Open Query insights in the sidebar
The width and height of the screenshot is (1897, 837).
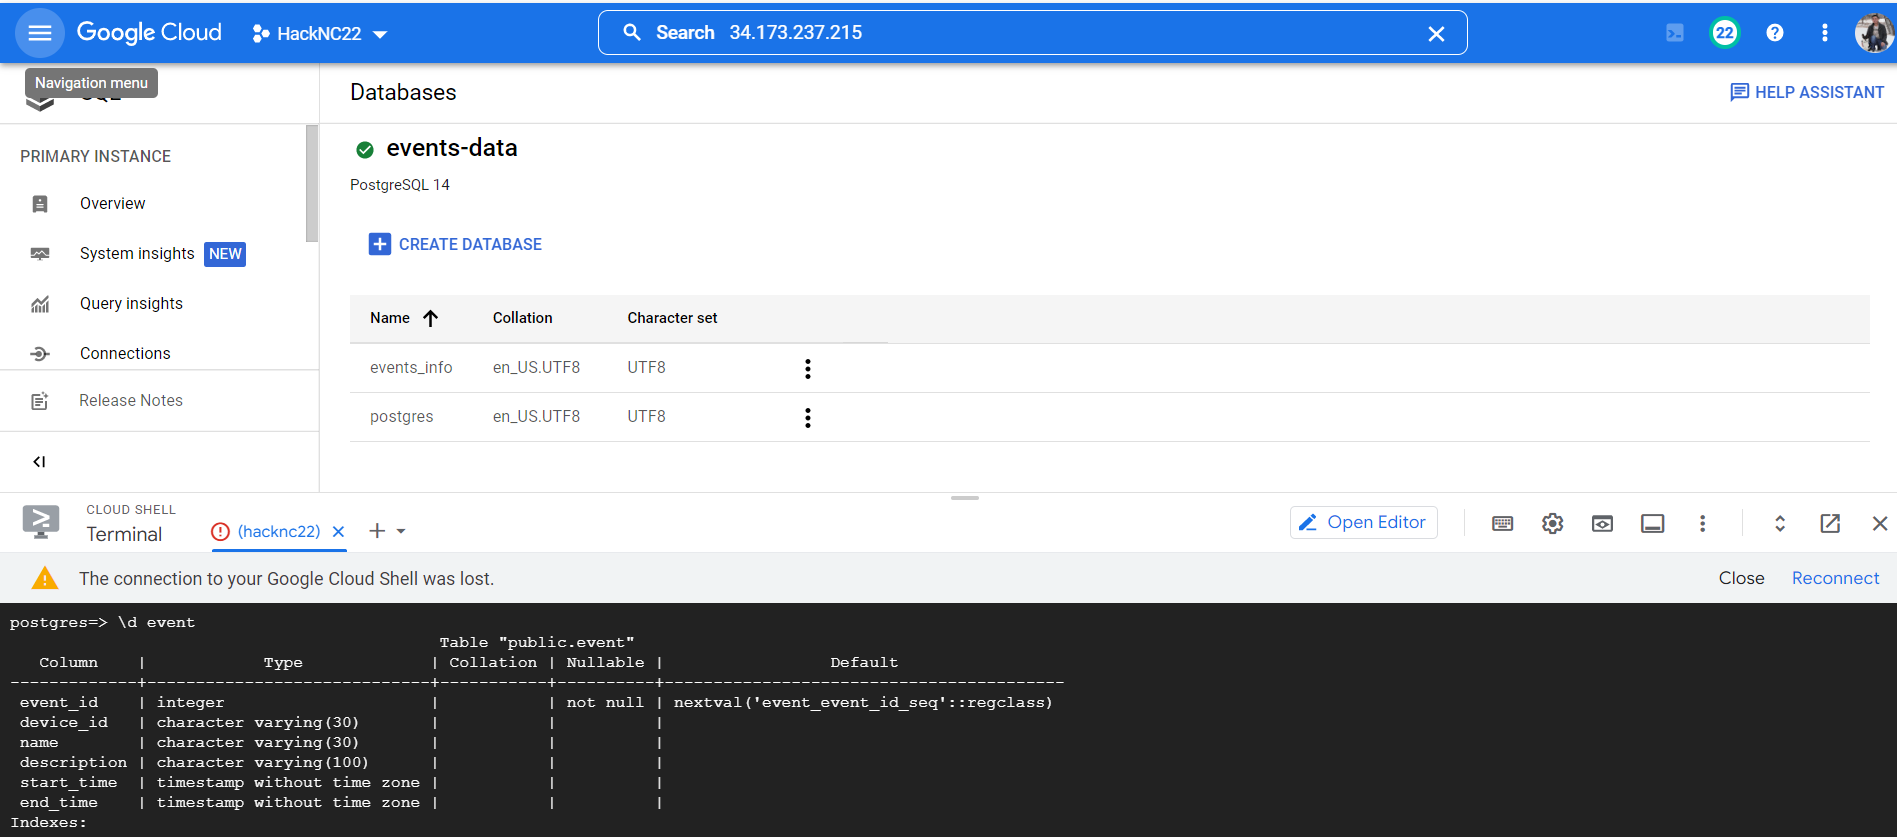coord(131,303)
